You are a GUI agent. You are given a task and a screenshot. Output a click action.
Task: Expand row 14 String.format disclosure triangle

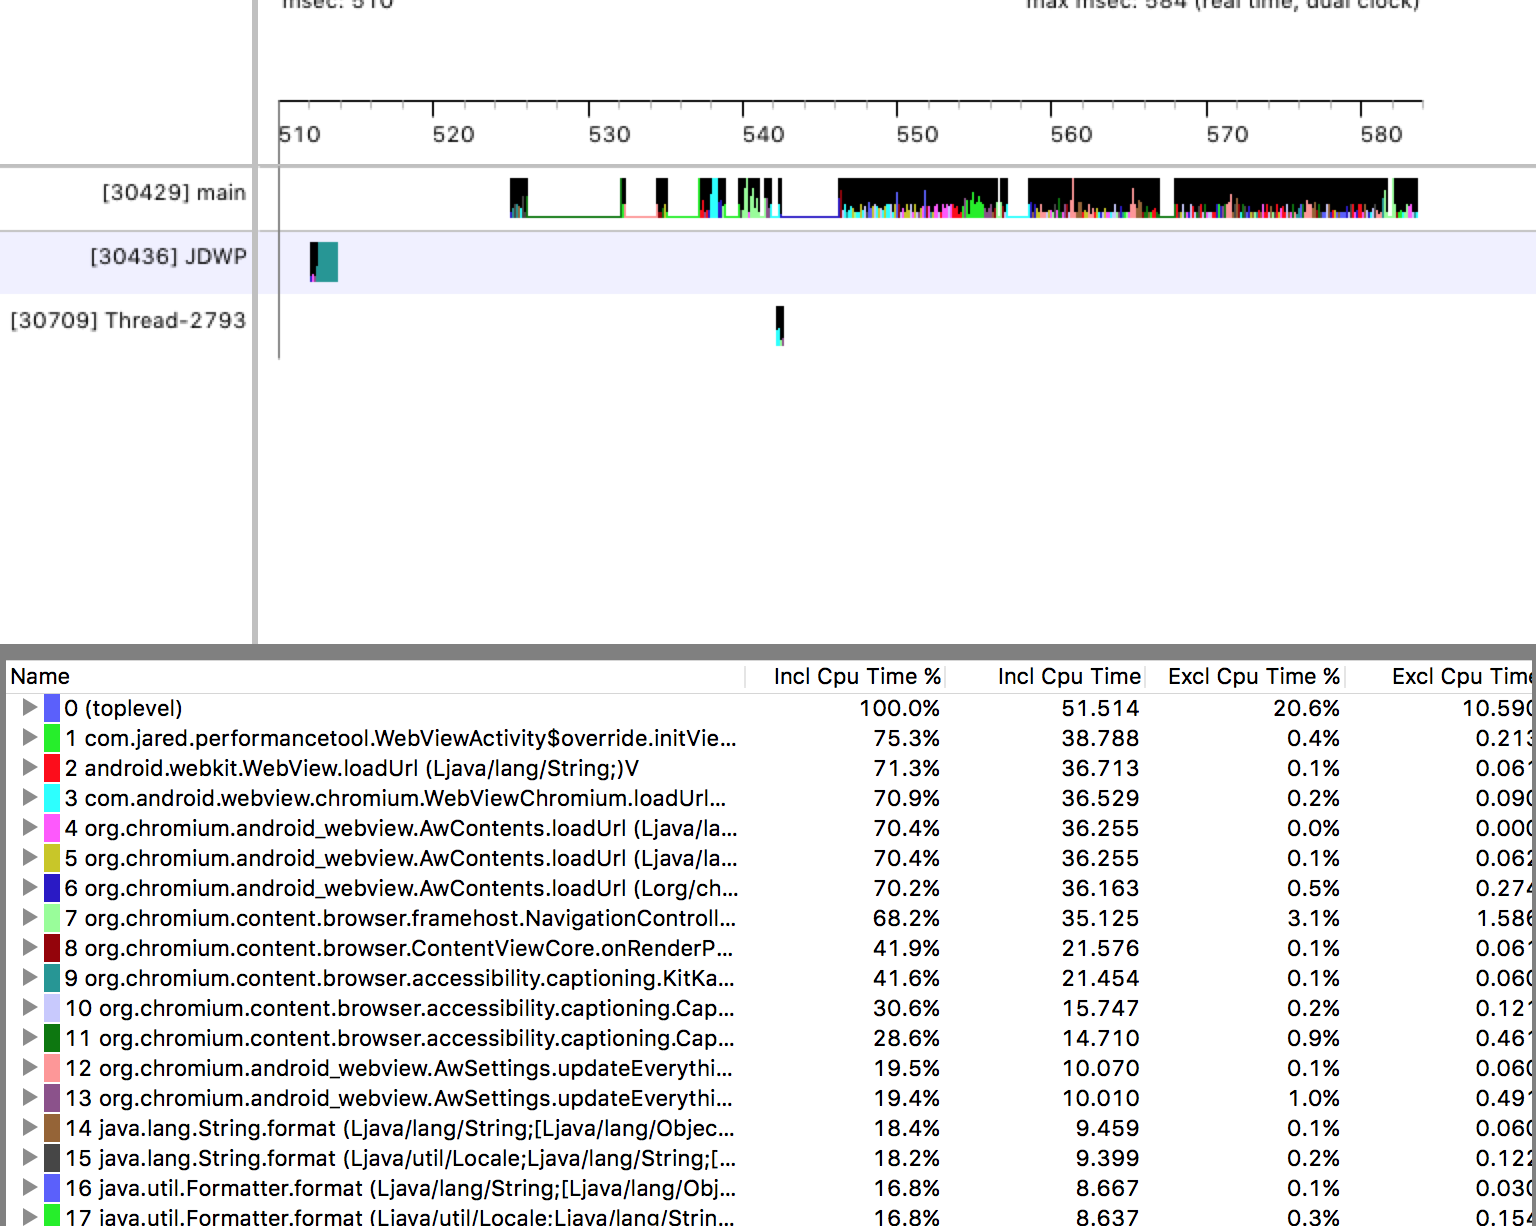[29, 1128]
